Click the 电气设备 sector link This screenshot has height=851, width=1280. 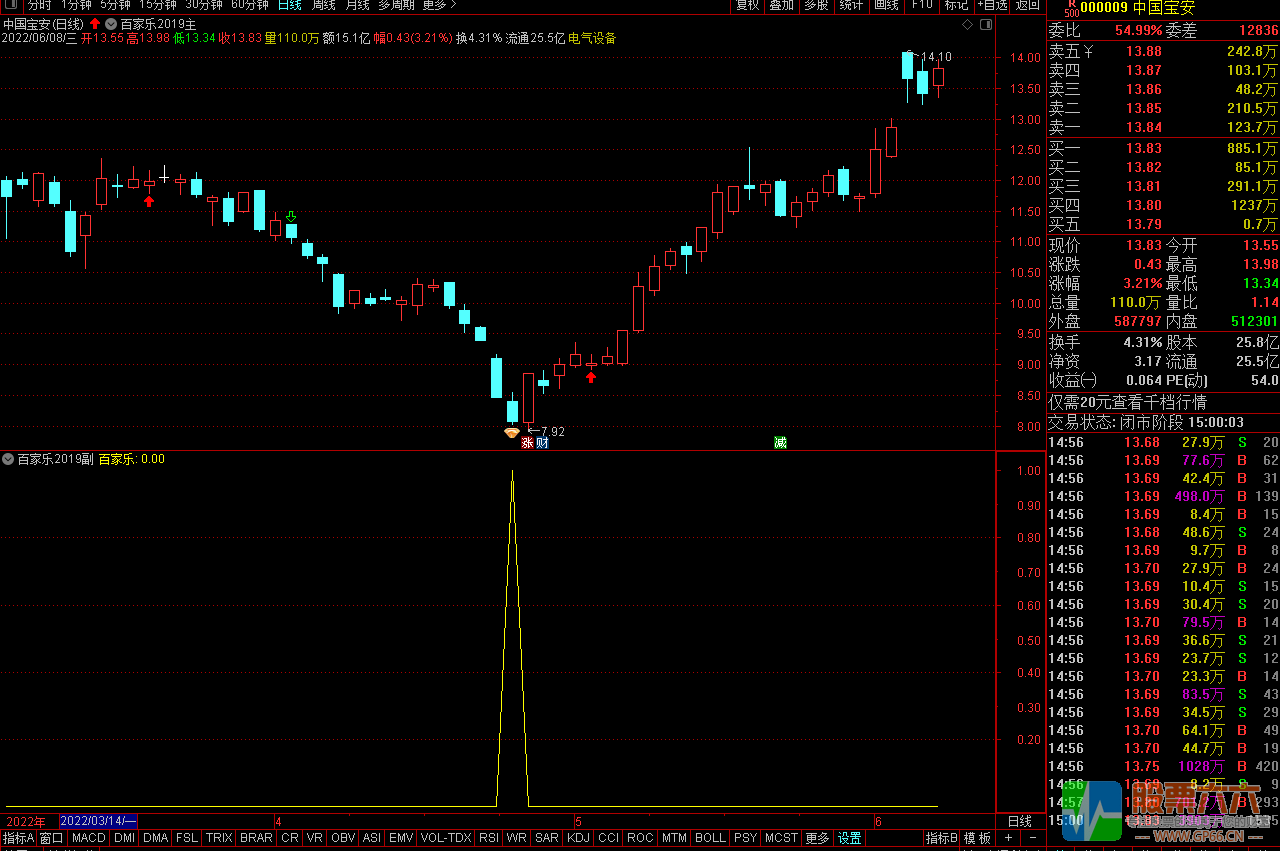(592, 38)
